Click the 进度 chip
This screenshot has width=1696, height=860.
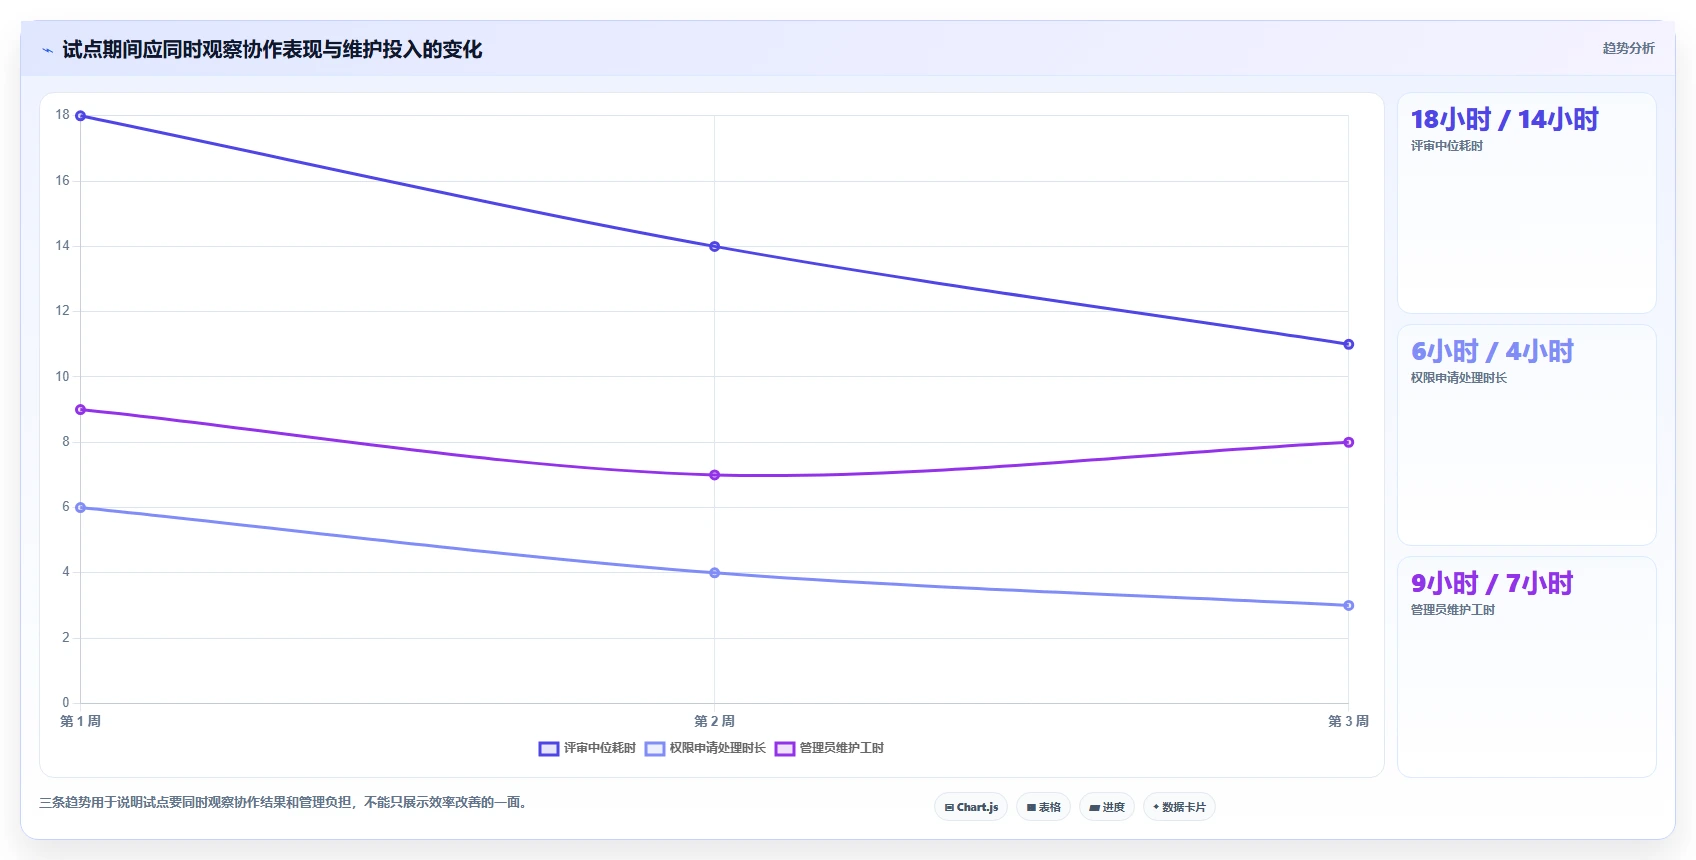1107,807
